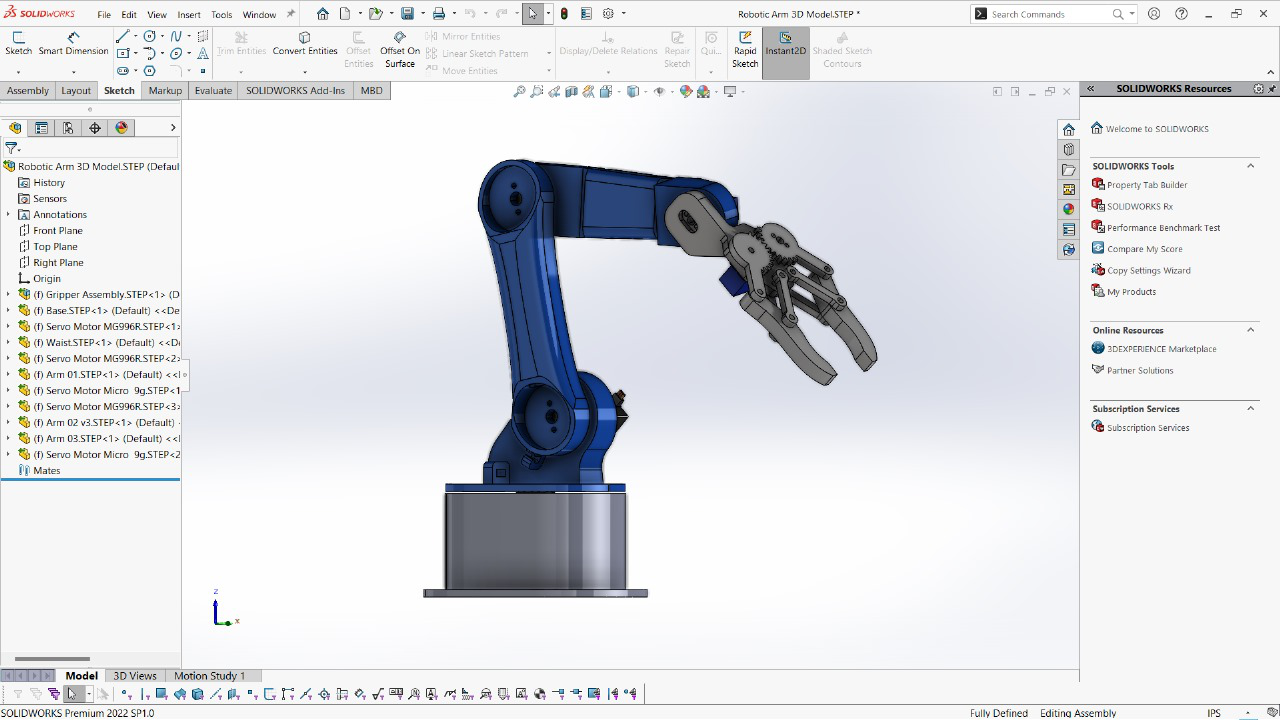Image resolution: width=1280 pixels, height=720 pixels.
Task: Expand the Annotations node in FeatureManager tree
Action: (8, 214)
